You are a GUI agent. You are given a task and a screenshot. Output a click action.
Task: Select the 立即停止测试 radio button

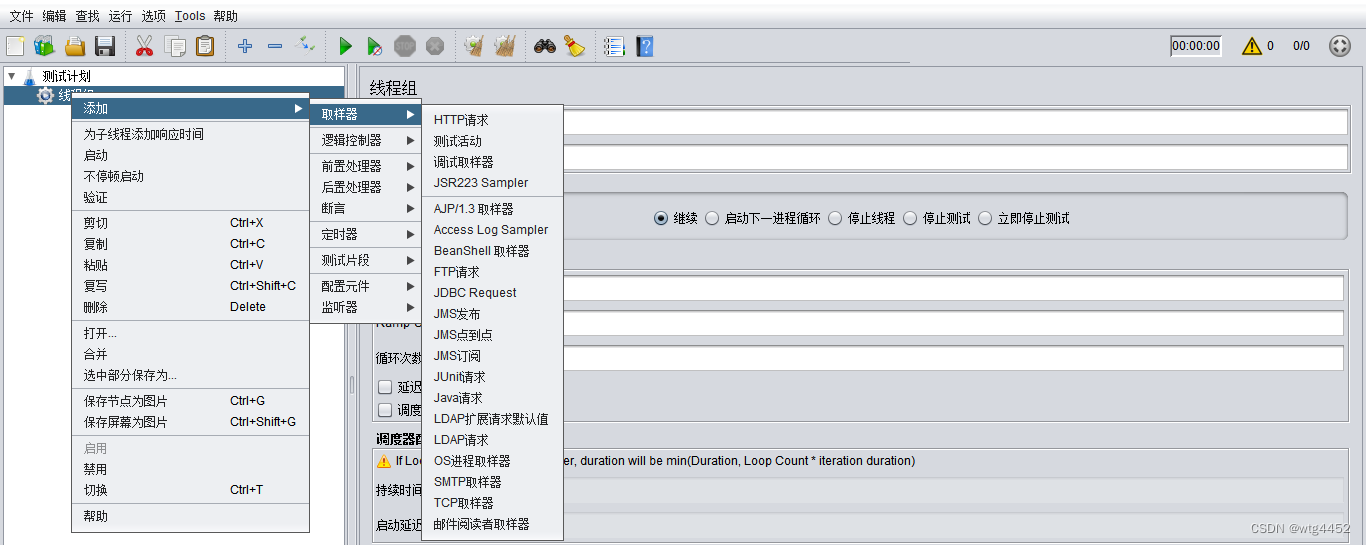[985, 218]
